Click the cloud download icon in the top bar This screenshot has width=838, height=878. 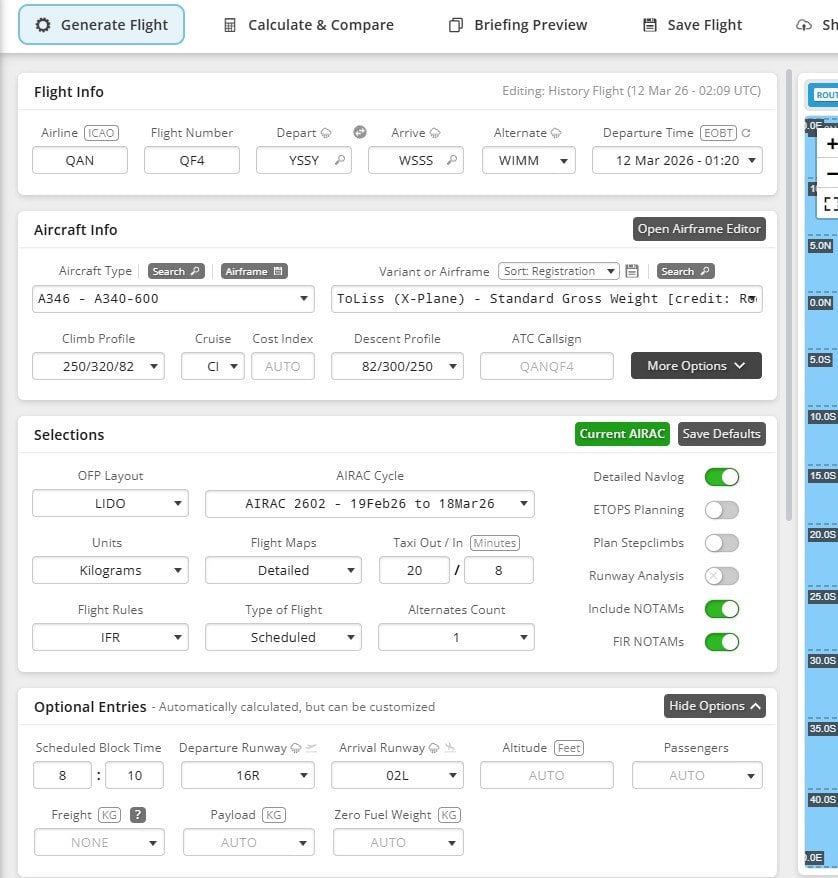[803, 25]
